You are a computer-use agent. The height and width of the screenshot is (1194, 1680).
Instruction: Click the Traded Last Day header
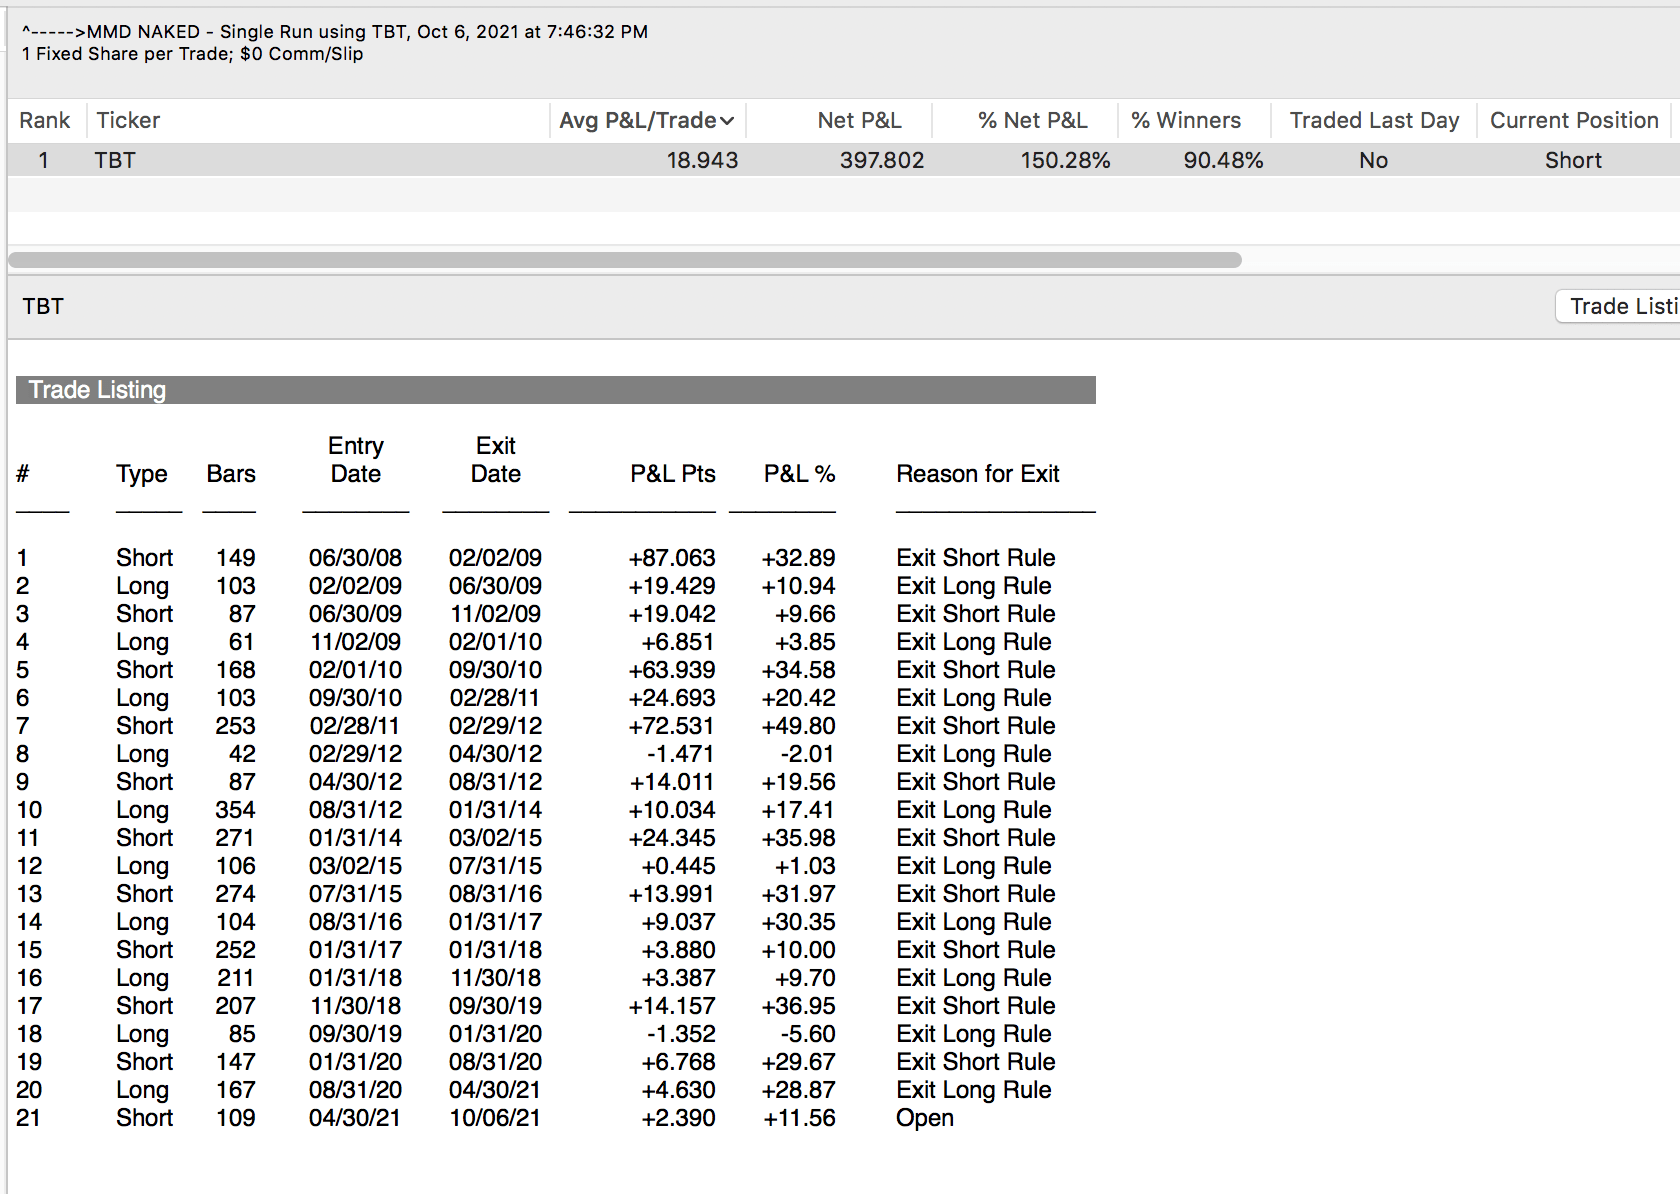(1373, 121)
